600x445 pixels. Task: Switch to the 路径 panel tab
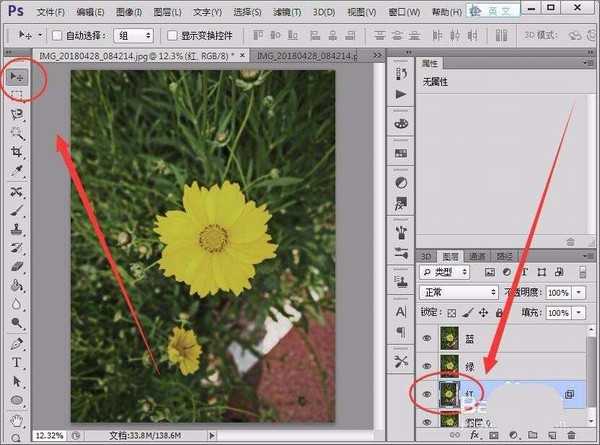pos(505,255)
